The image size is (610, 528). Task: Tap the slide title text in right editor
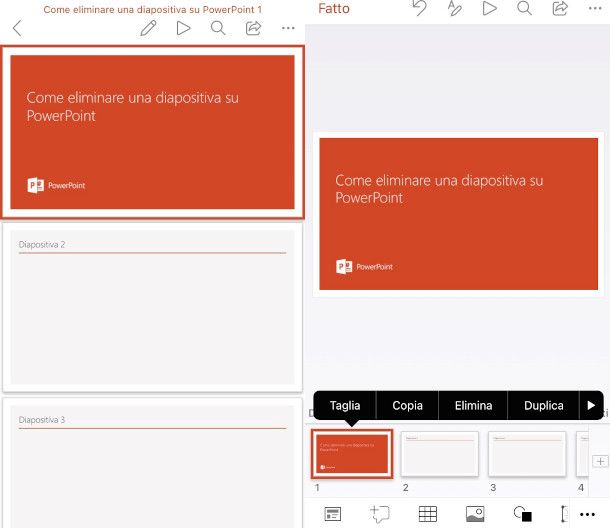coord(439,189)
